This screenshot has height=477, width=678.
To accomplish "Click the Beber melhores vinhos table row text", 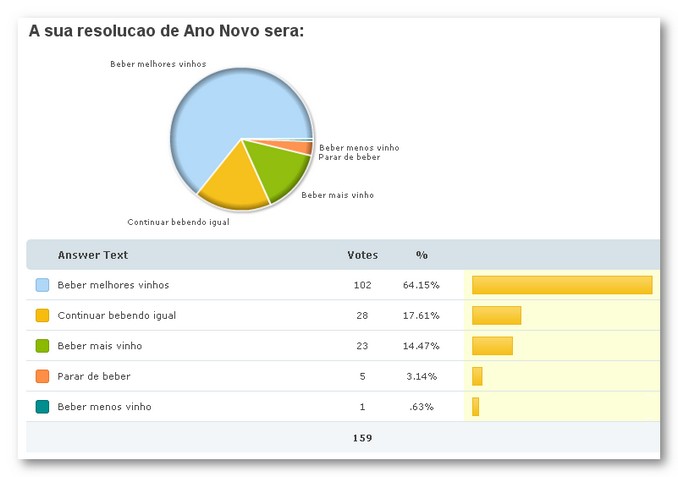I will (113, 285).
